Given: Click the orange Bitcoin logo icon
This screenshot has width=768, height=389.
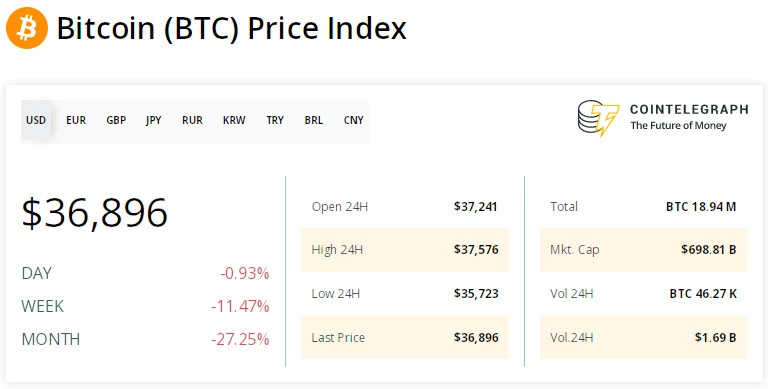Looking at the screenshot, I should tap(27, 28).
